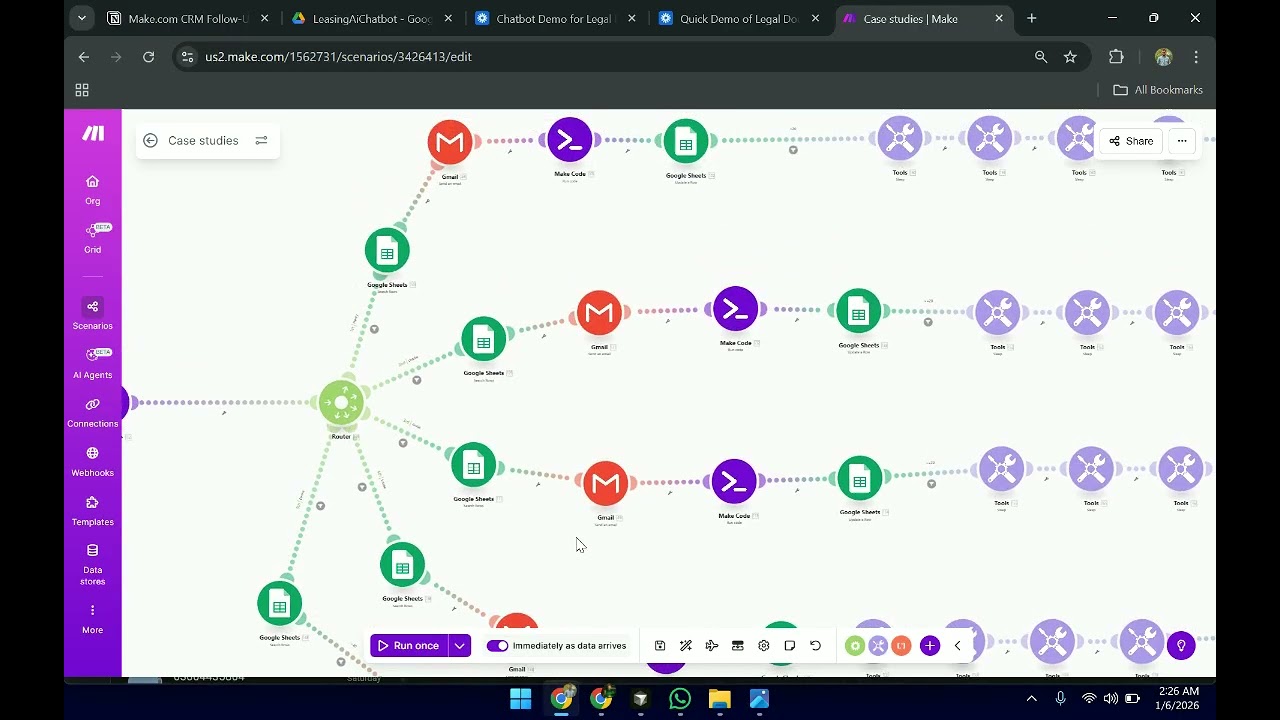
Task: Go back from Case studies scenario
Action: 150,141
